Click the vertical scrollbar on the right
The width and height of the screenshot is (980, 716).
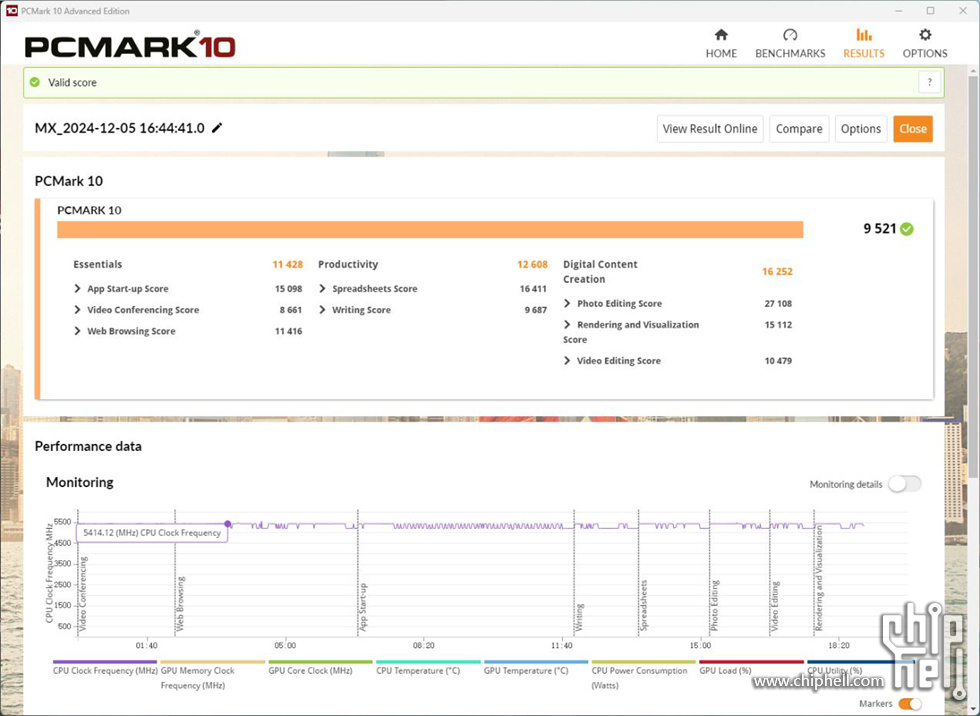coord(974,275)
